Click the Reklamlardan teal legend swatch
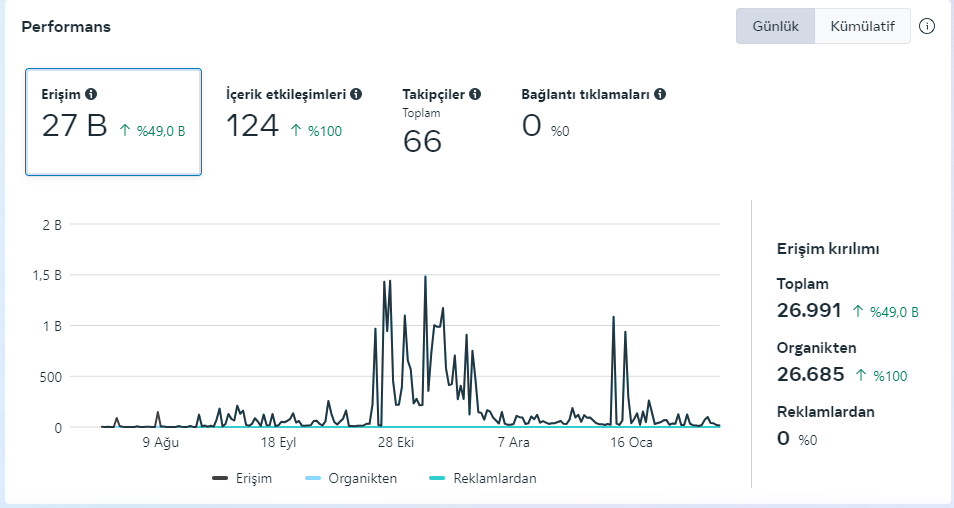 click(x=435, y=478)
